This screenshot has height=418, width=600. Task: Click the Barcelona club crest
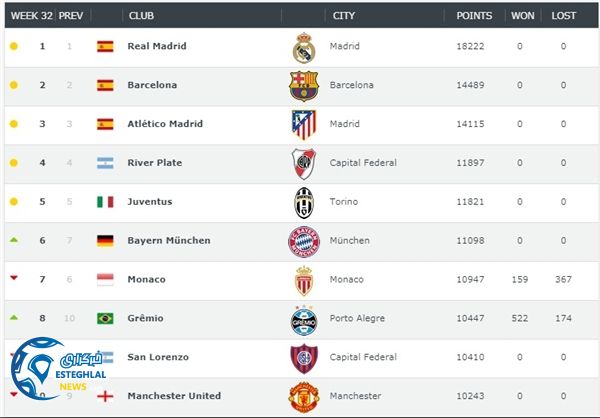(304, 86)
